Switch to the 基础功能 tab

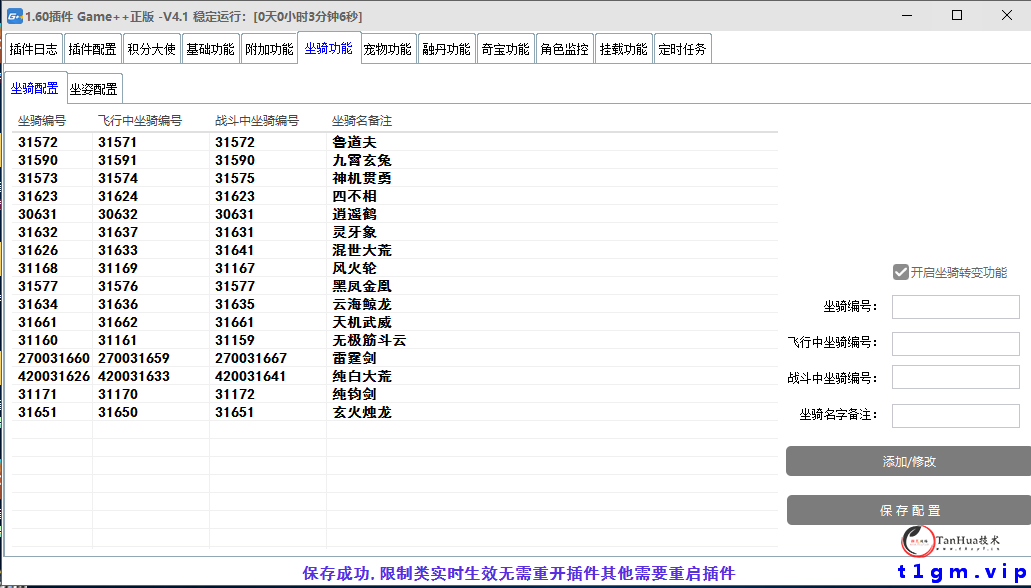tap(210, 47)
